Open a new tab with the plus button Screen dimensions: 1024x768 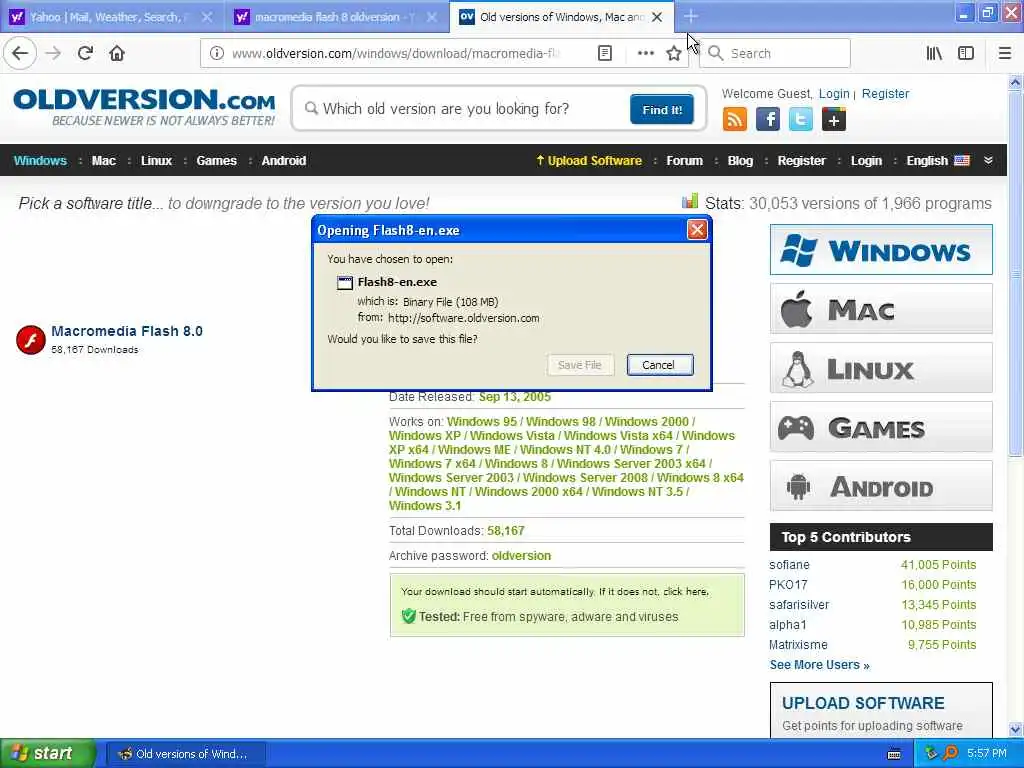[x=691, y=17]
